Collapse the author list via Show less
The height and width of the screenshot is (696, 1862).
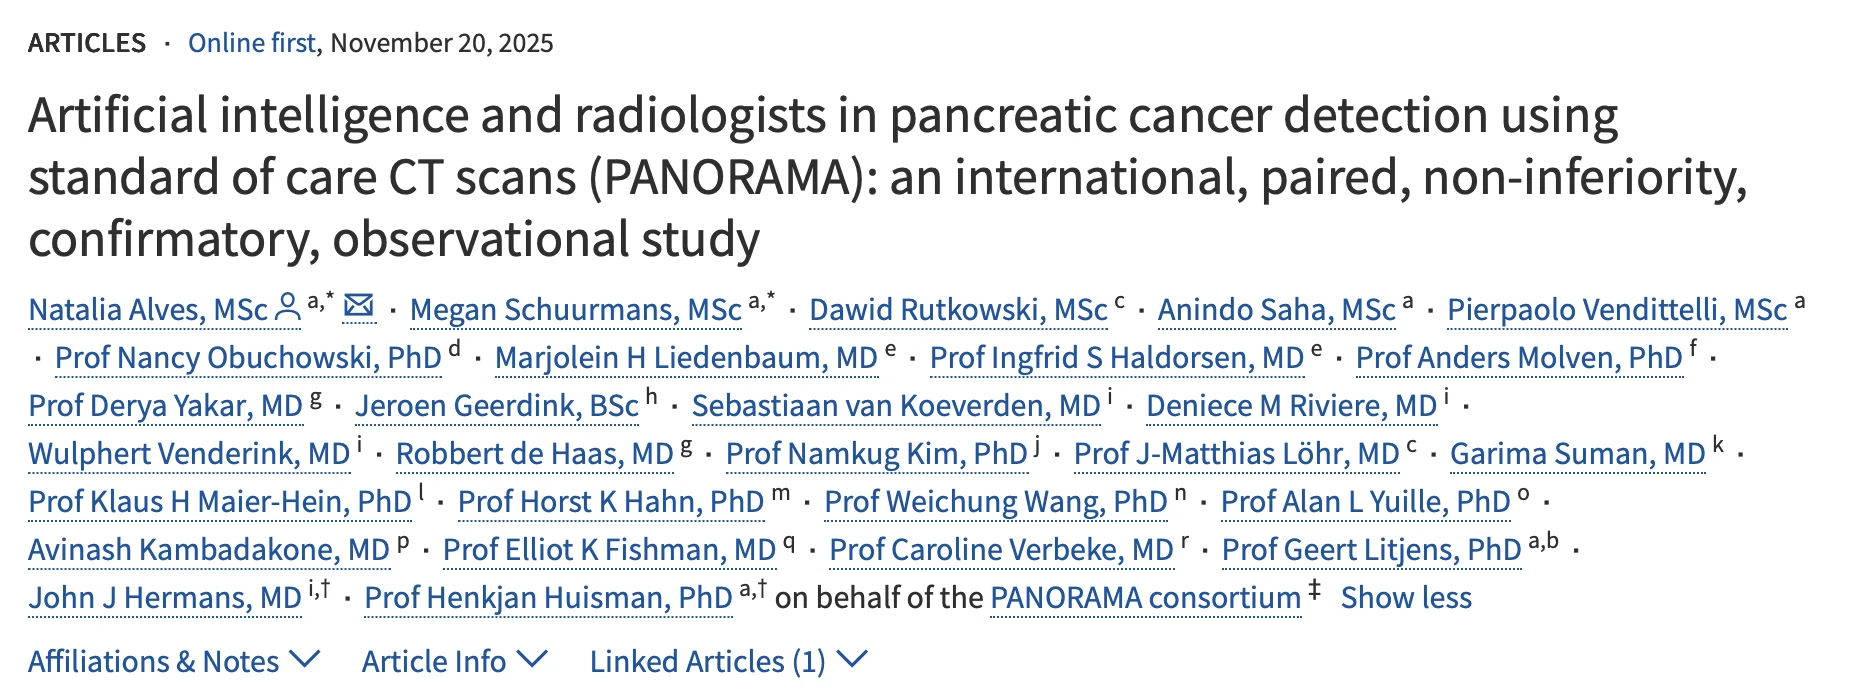point(1408,598)
